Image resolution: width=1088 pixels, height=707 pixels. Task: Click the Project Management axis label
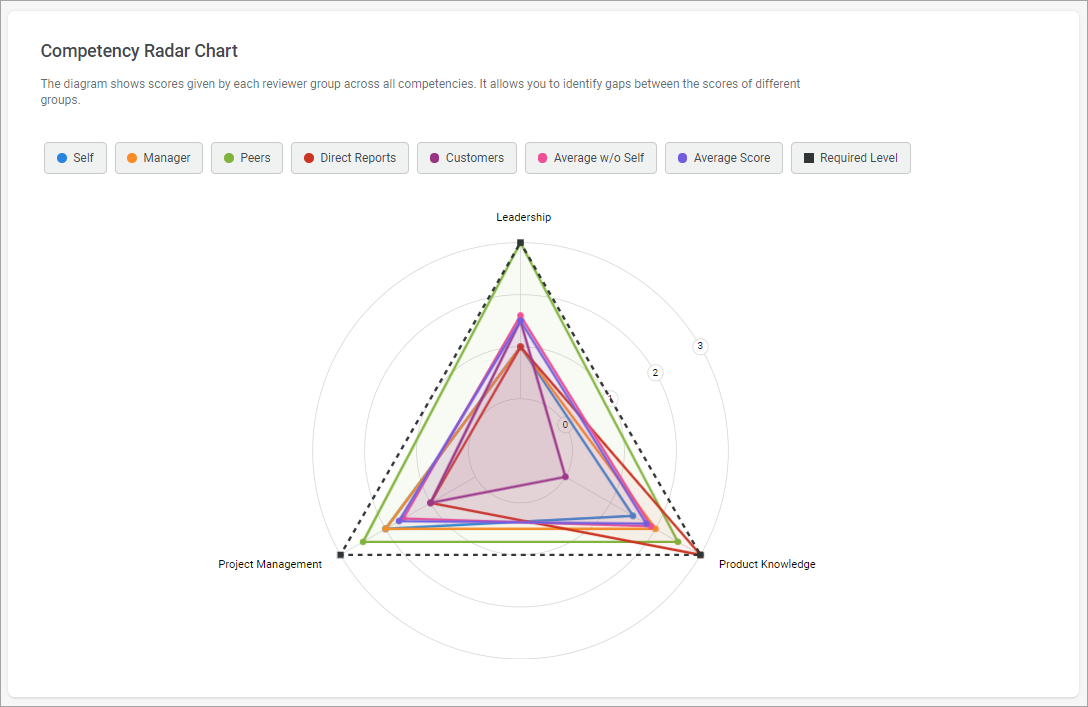270,564
